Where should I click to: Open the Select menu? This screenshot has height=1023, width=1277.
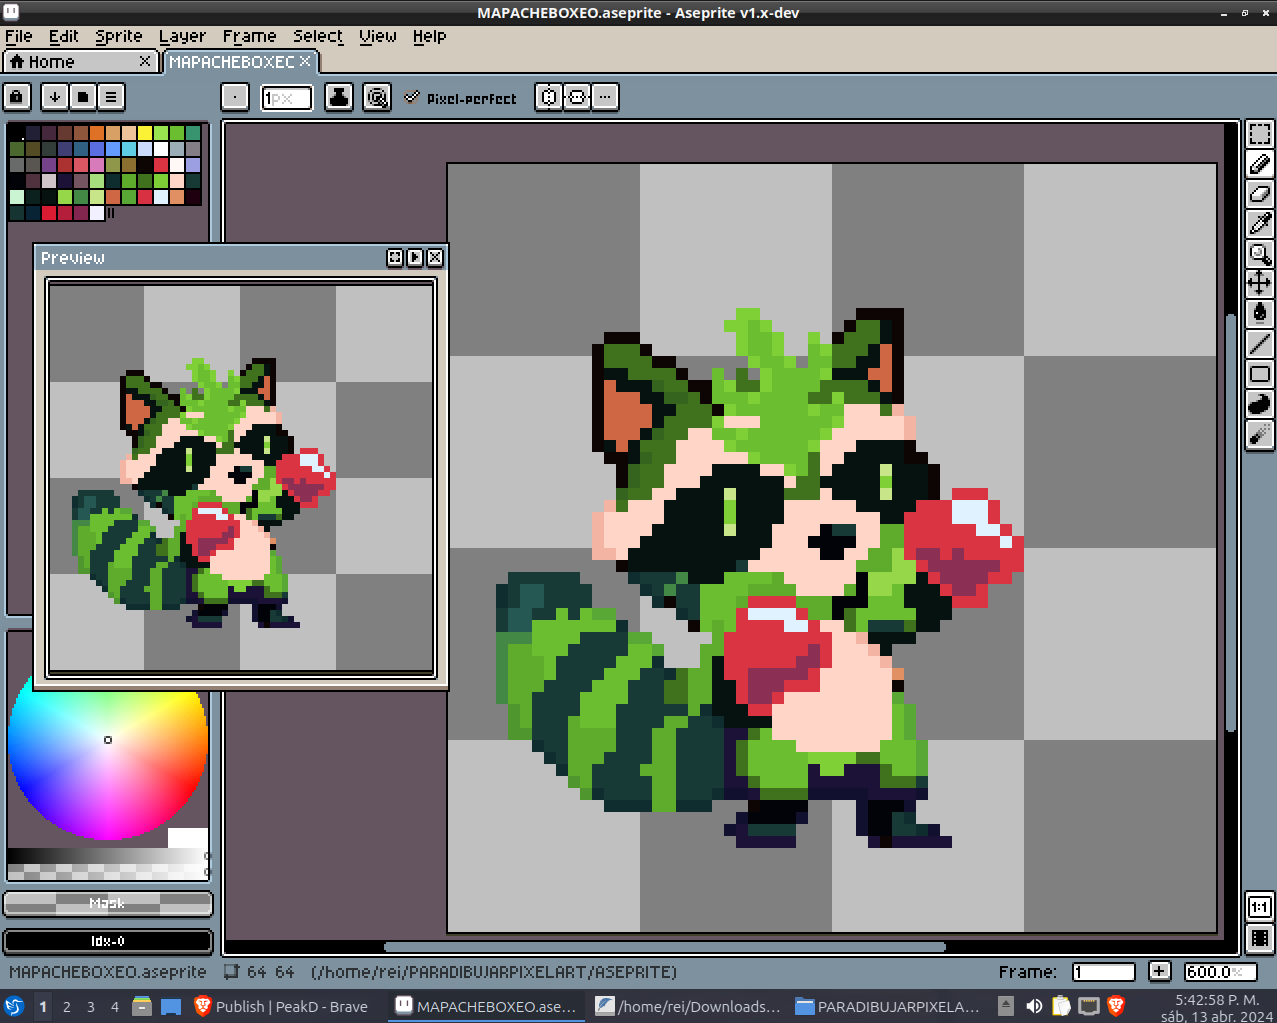(318, 36)
